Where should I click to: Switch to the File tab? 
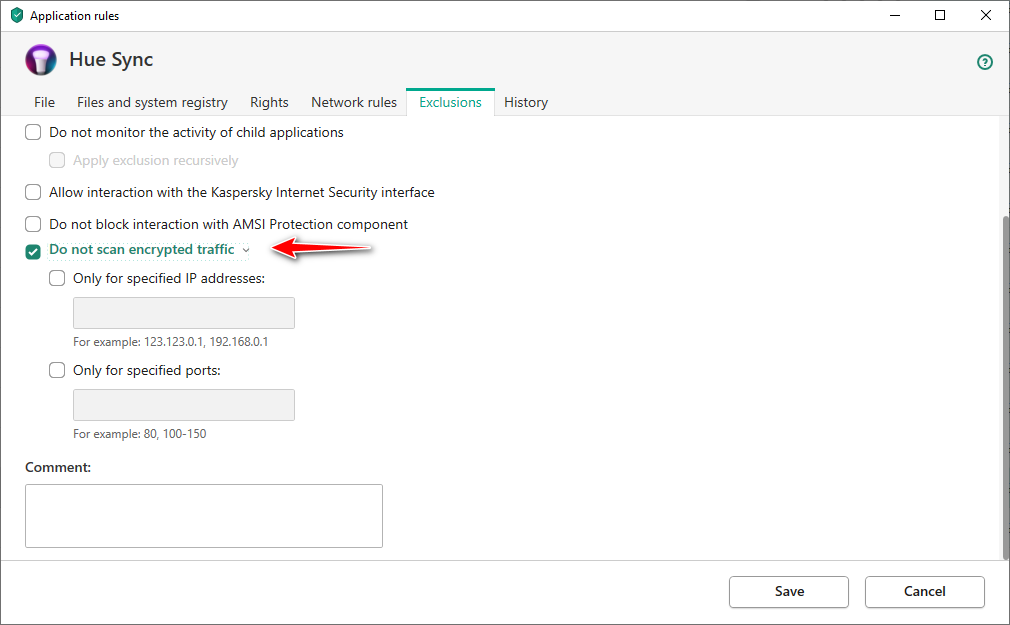[x=44, y=102]
